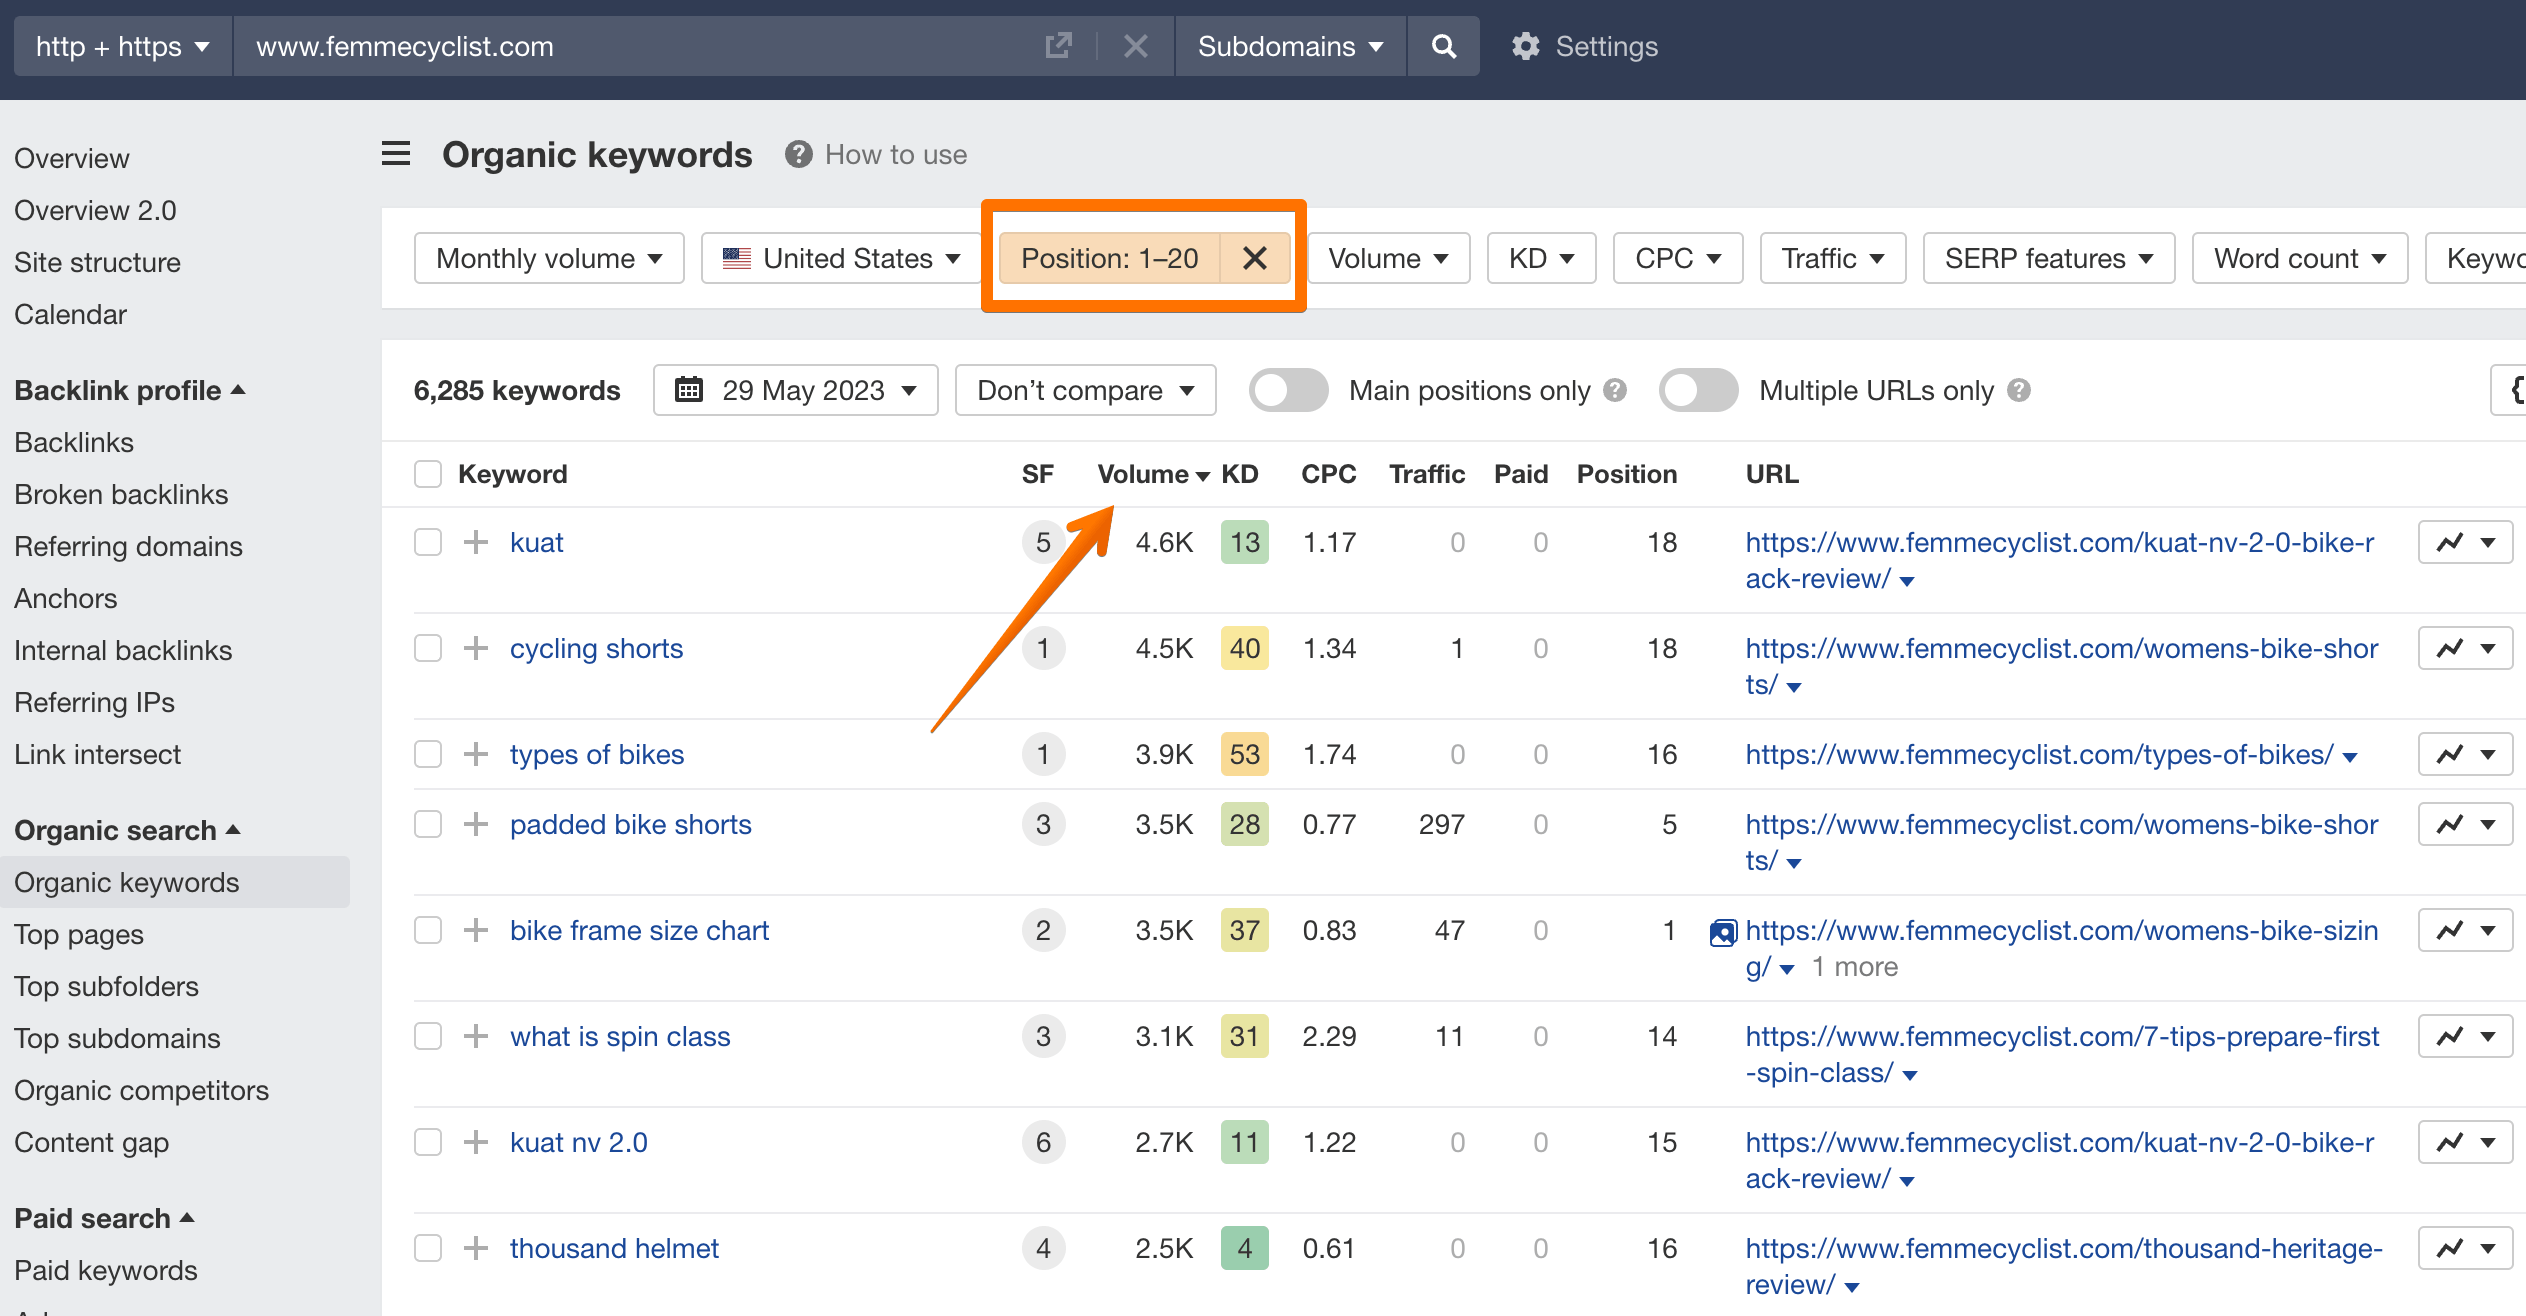Open the Don't compare dropdown
Screen dimensions: 2526x1316
point(1084,390)
